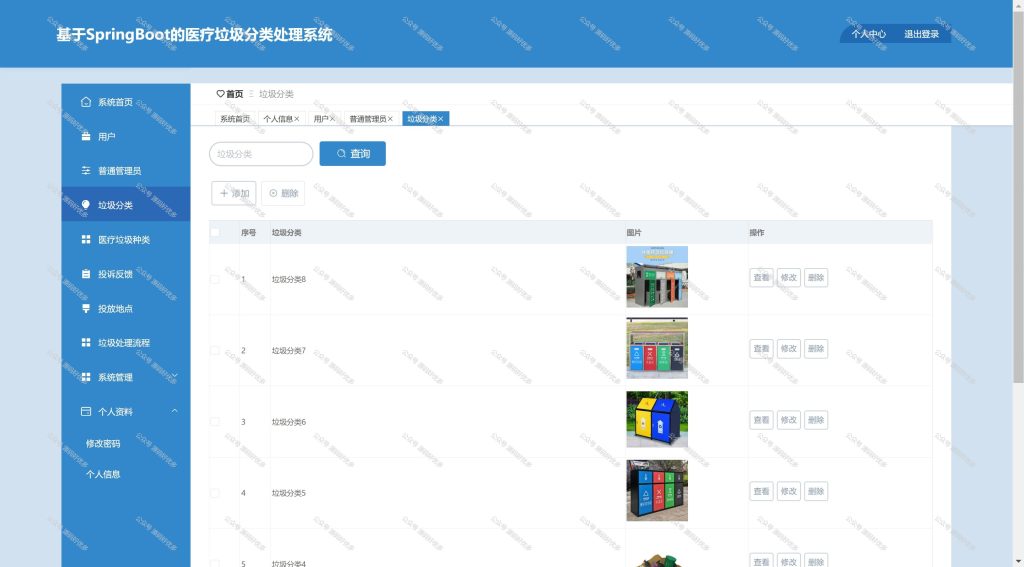Image resolution: width=1024 pixels, height=567 pixels.
Task: Click the 用户 sidebar icon
Action: pyautogui.click(x=86, y=136)
